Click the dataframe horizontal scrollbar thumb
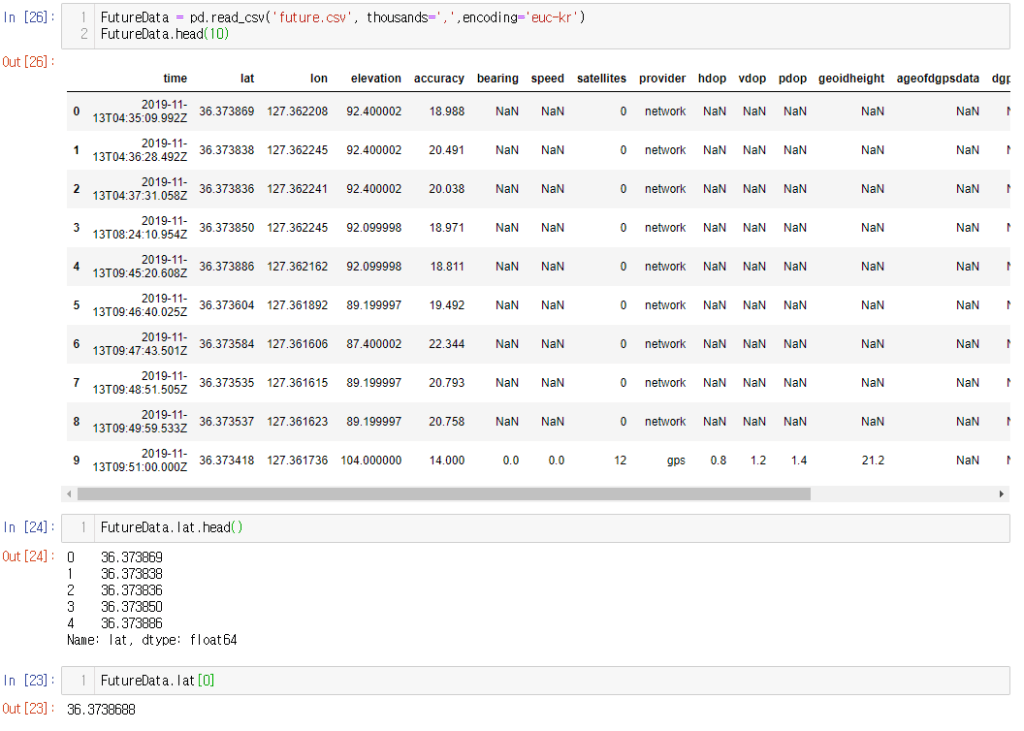This screenshot has width=1024, height=731. (443, 494)
